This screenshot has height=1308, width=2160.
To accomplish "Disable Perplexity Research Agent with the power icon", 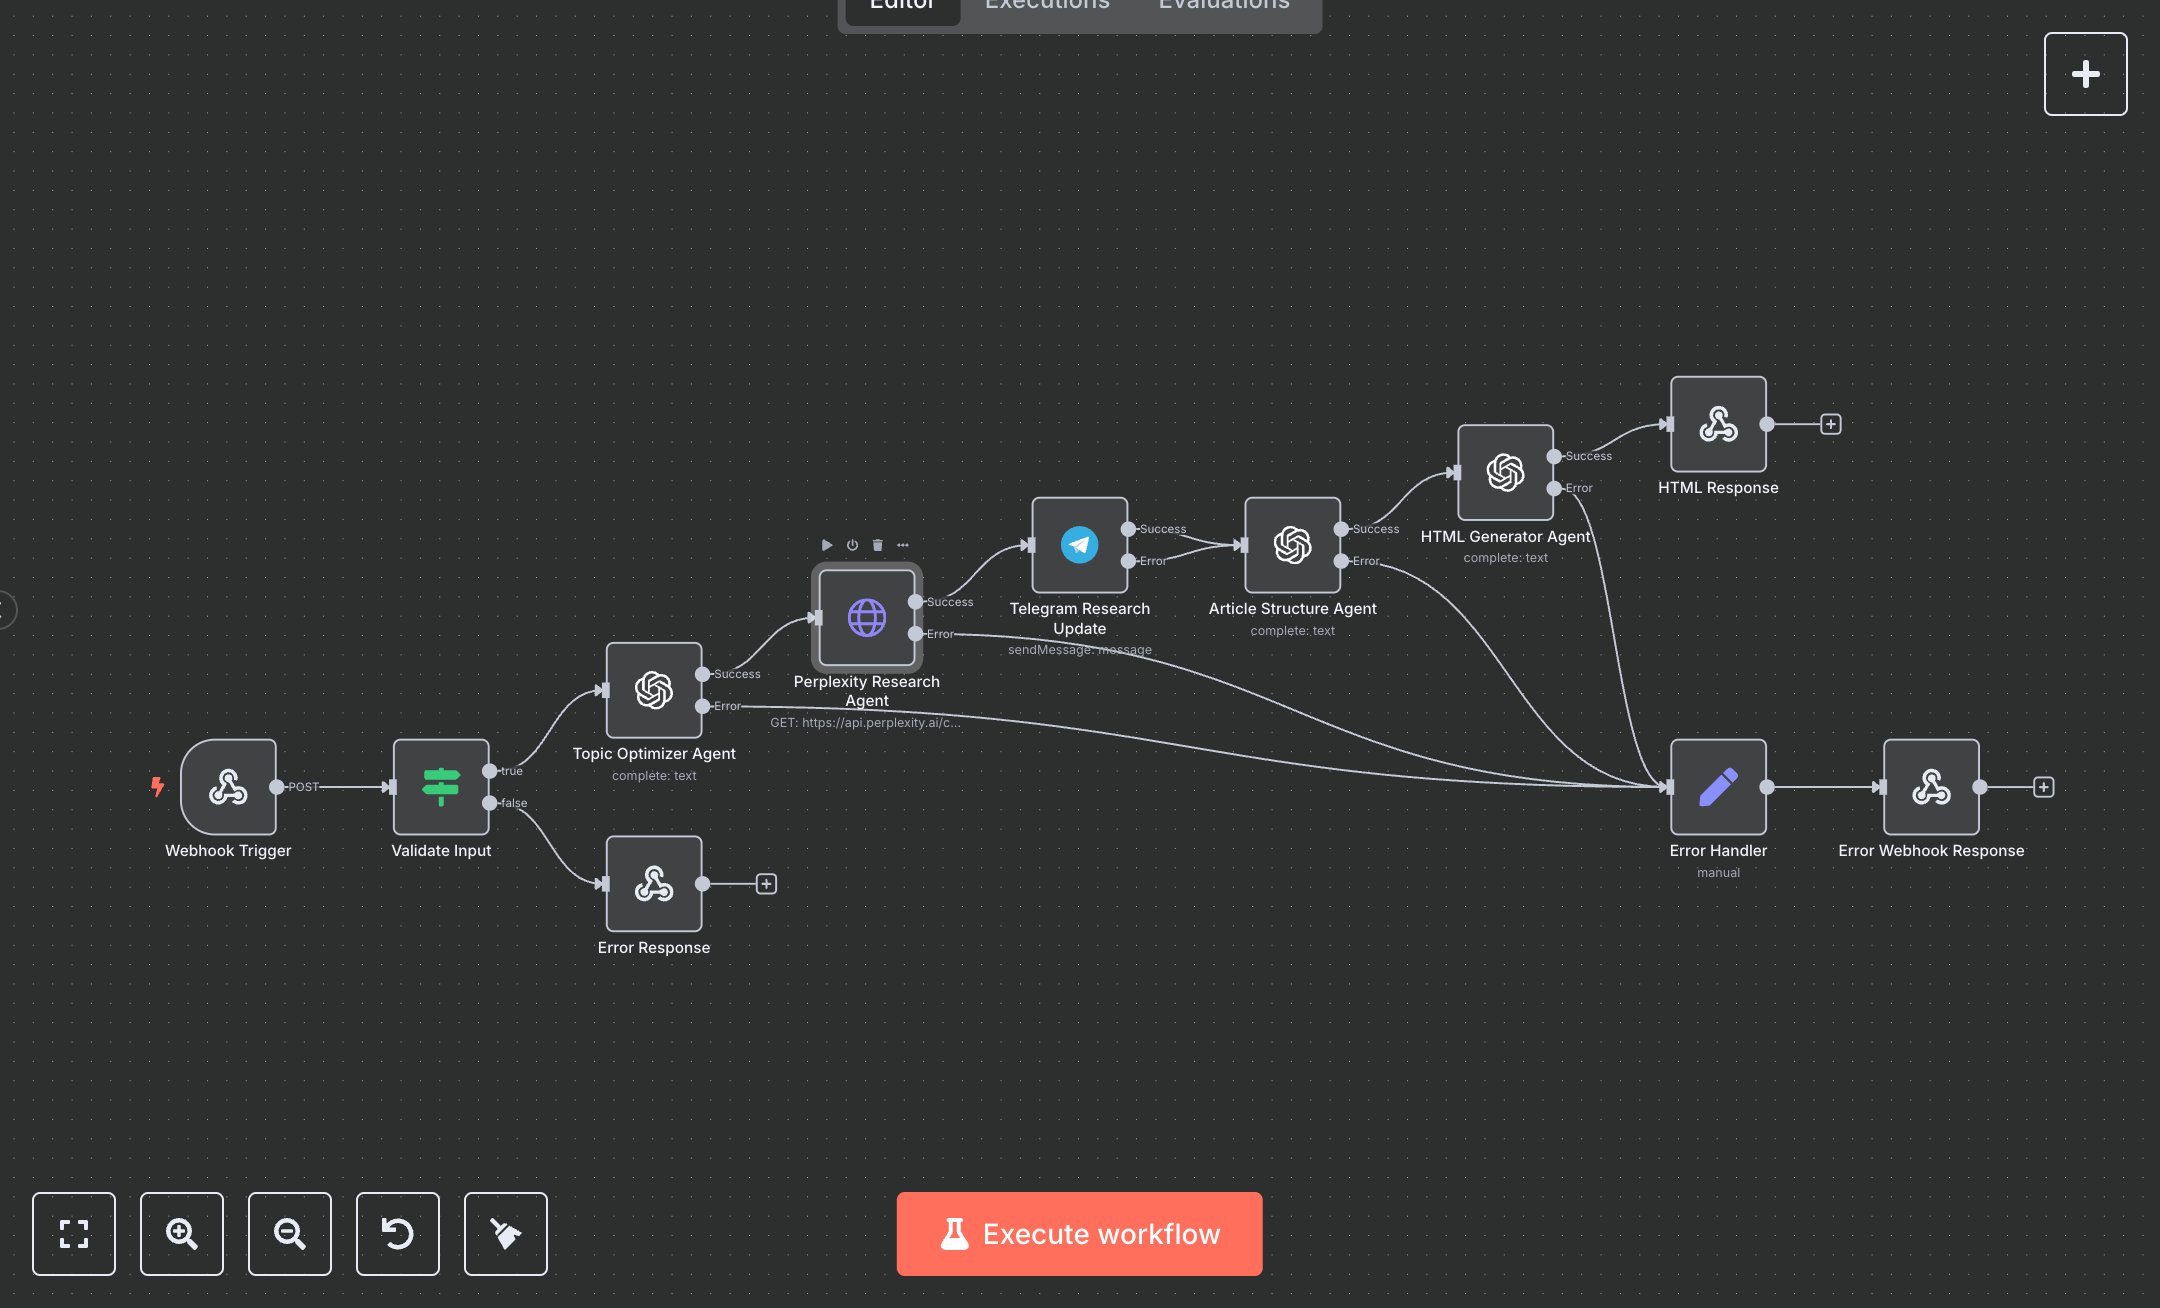I will click(851, 545).
